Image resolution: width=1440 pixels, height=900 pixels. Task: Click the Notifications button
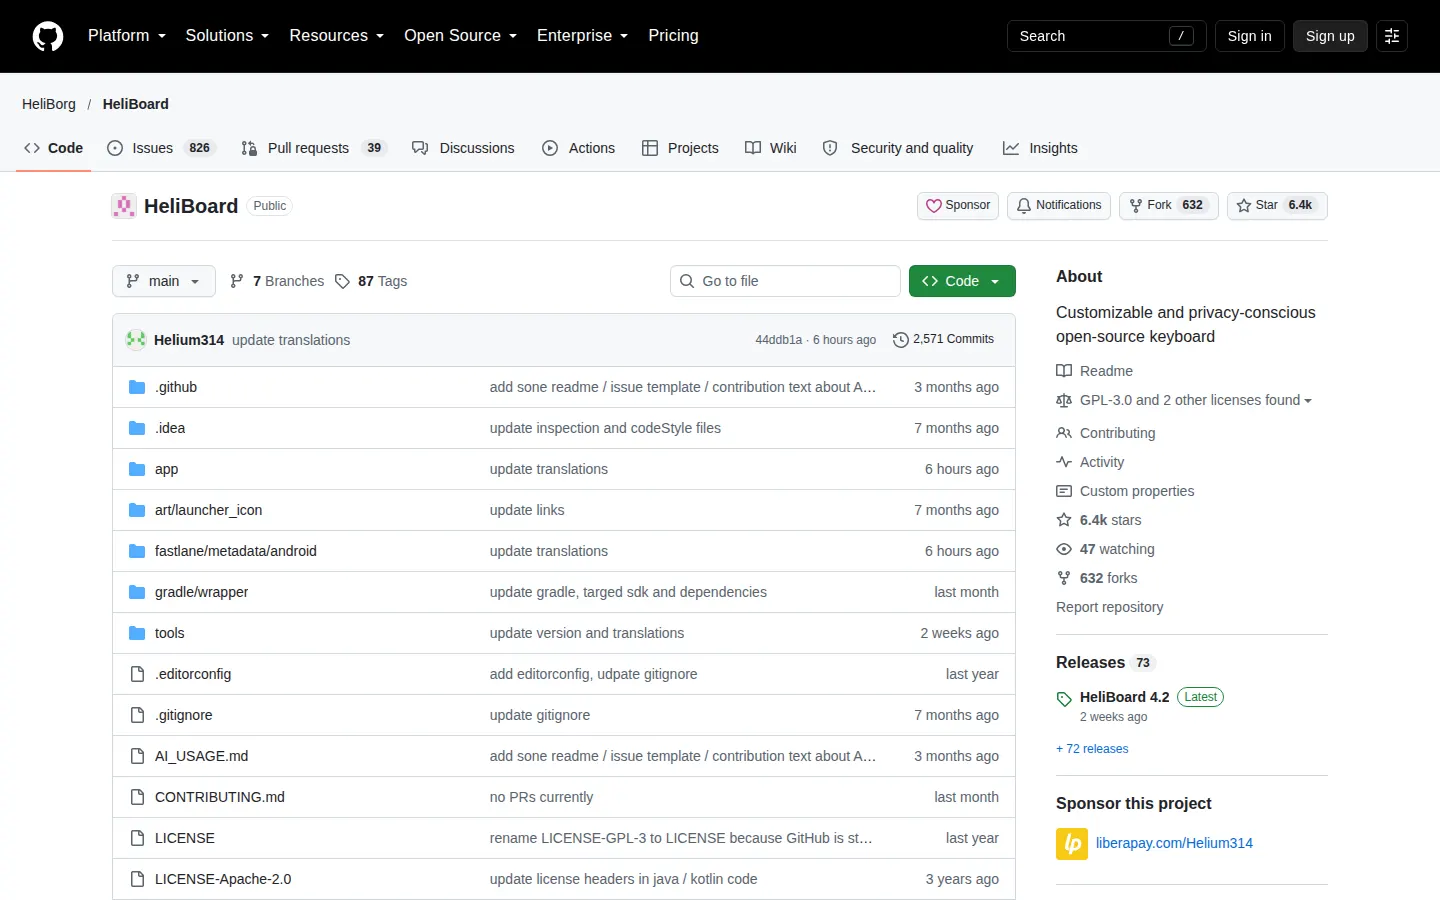[1059, 206]
